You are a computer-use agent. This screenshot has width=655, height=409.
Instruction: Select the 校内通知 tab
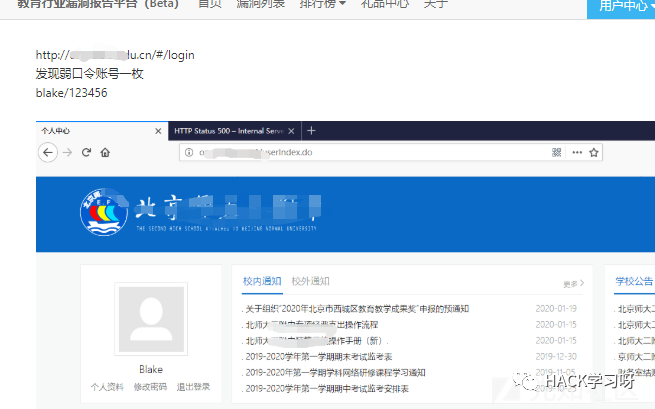pyautogui.click(x=262, y=281)
